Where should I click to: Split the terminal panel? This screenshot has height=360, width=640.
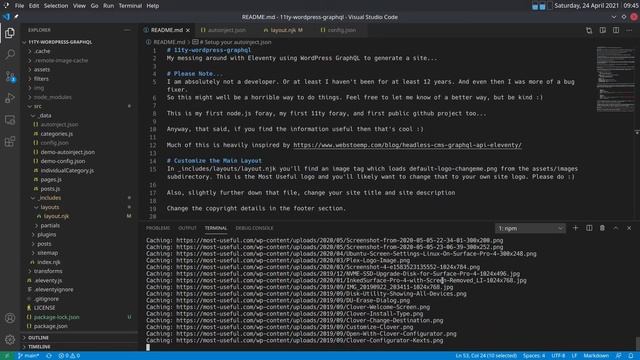[589, 228]
